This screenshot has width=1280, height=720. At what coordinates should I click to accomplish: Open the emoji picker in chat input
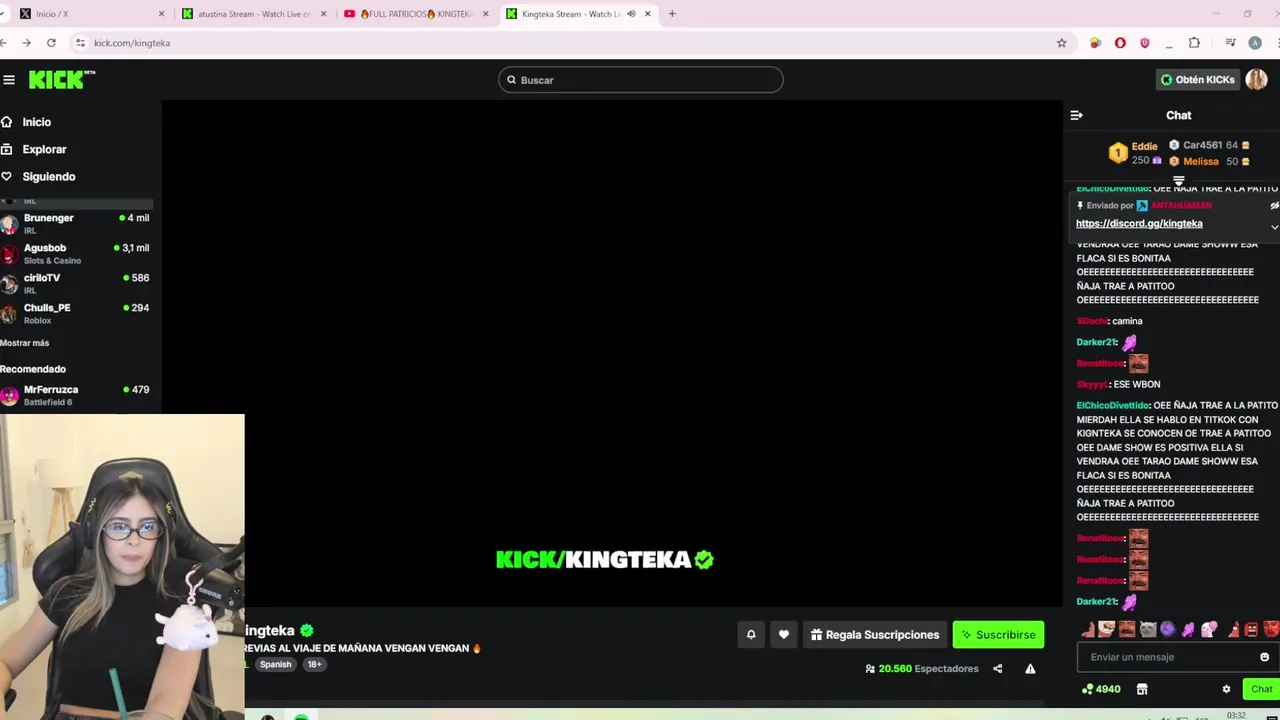1264,657
